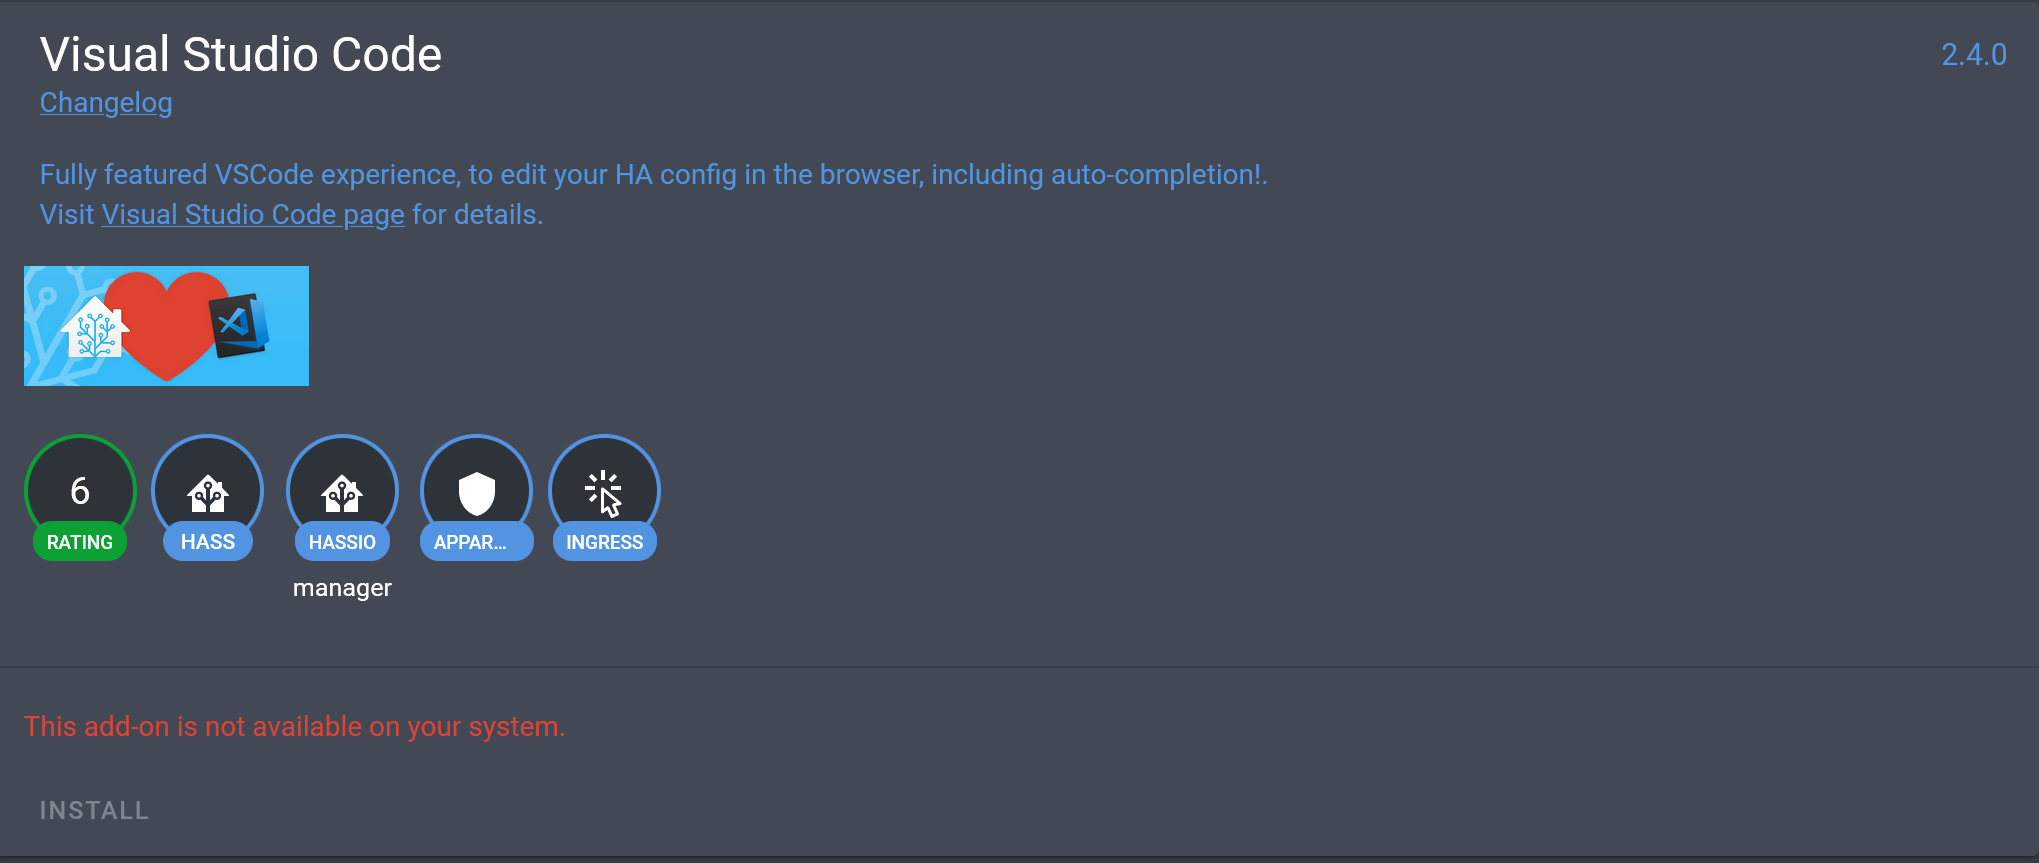This screenshot has width=2039, height=863.
Task: Click the Home Assistant house icon on HASS badge
Action: click(x=207, y=490)
